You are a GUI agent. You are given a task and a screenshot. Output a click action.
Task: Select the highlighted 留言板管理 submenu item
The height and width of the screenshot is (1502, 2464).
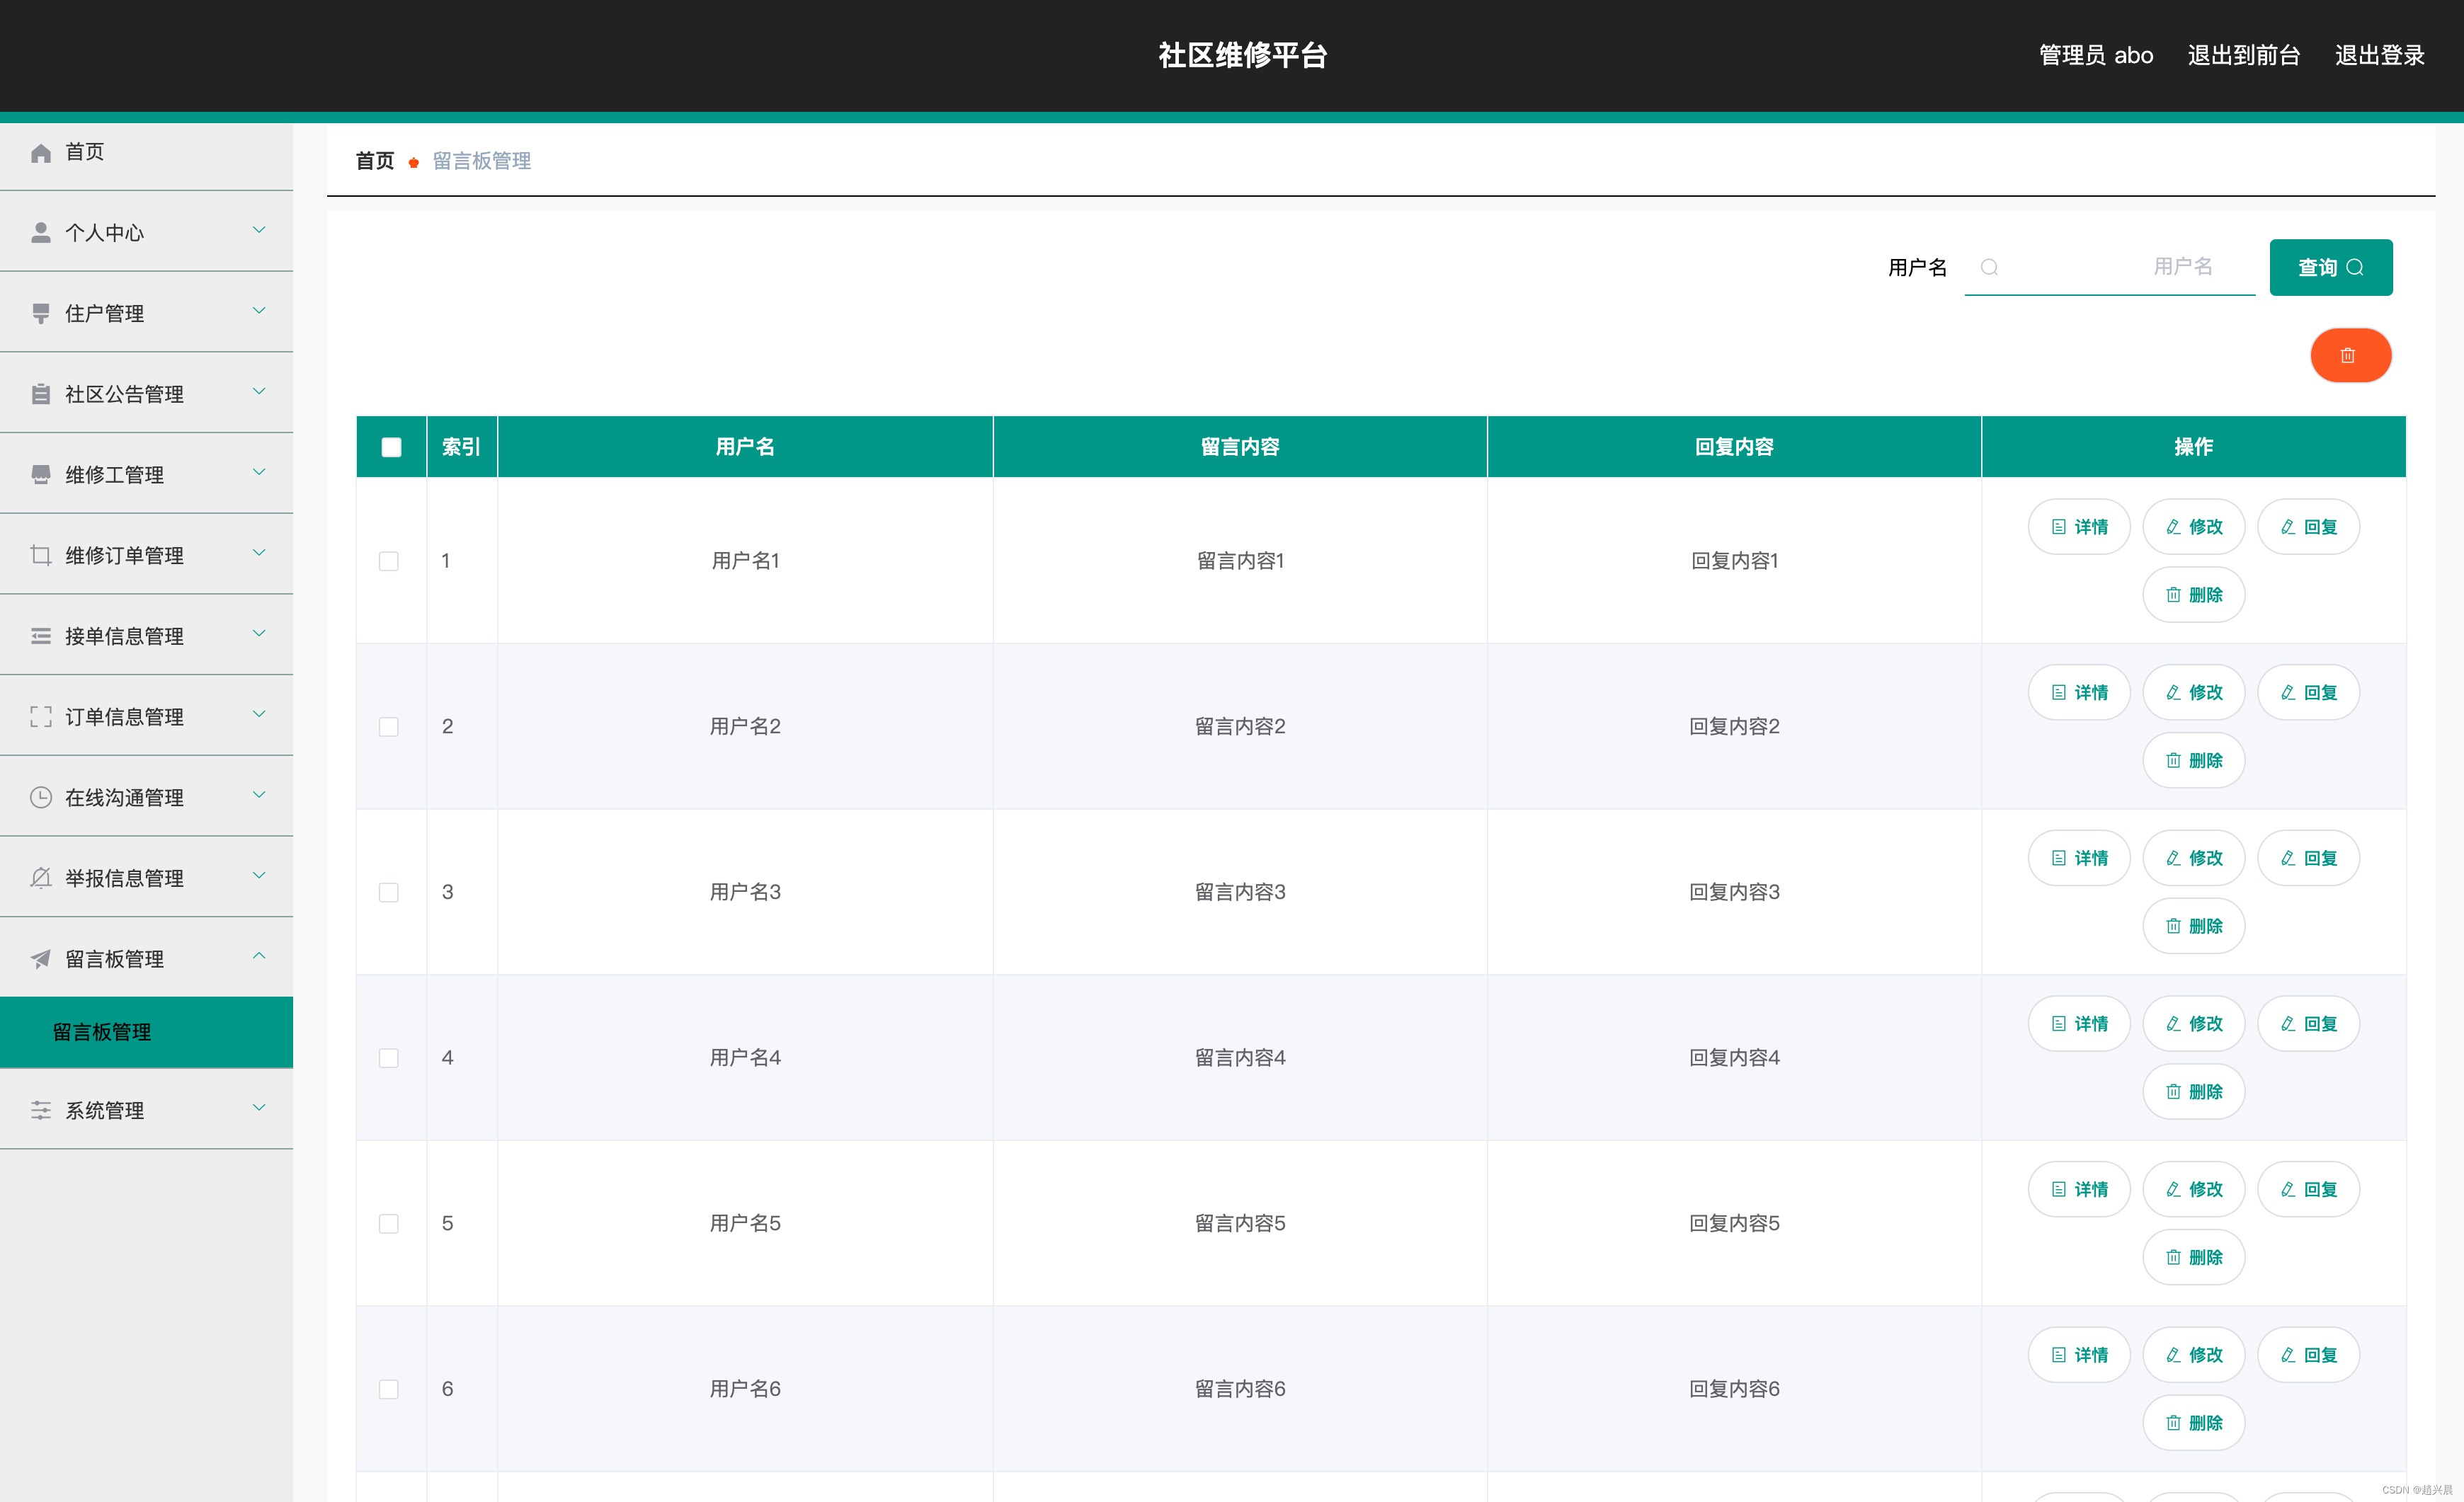(146, 1032)
